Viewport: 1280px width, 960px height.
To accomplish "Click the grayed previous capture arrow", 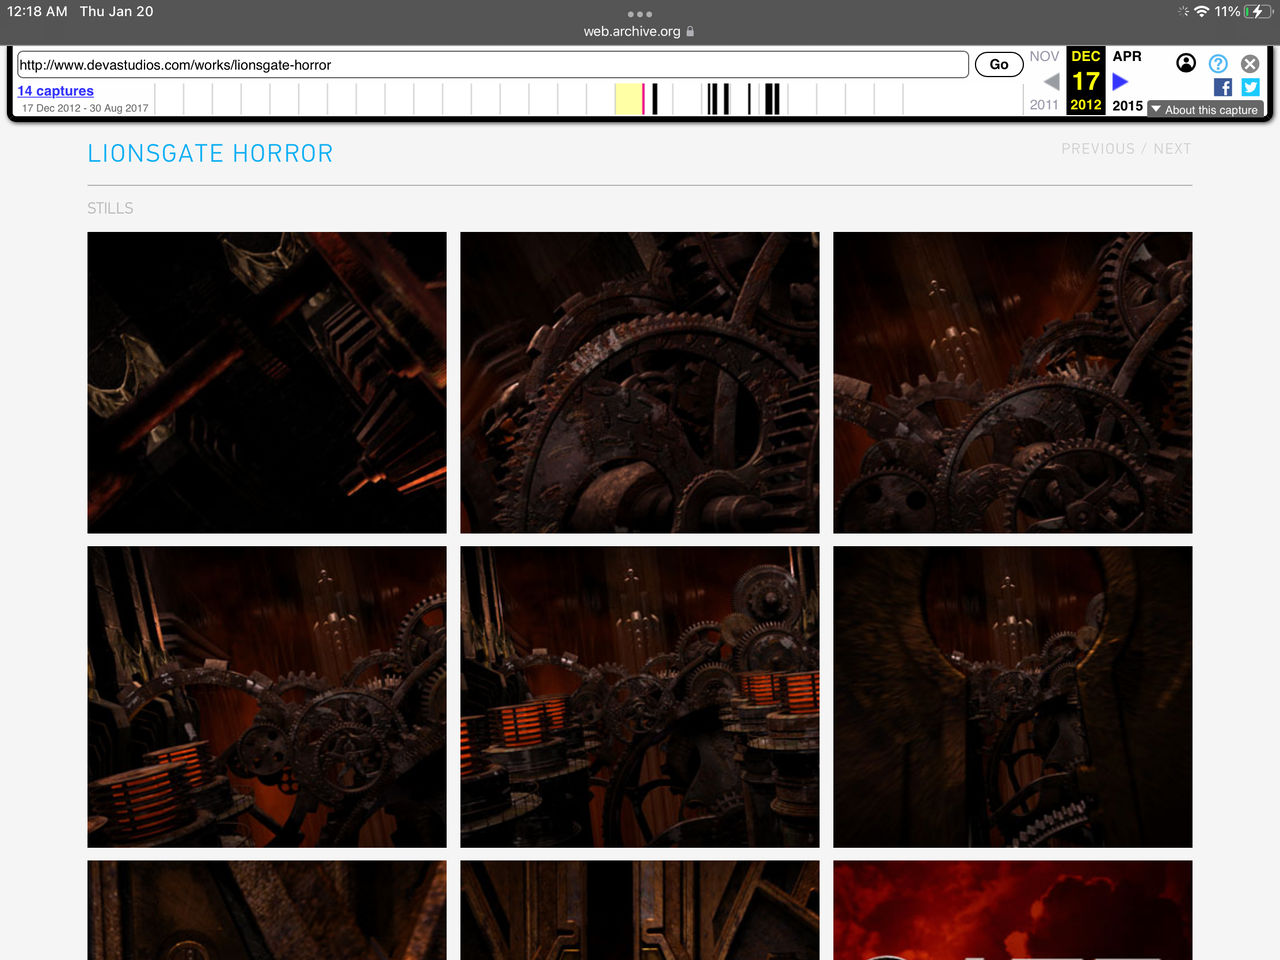I will [x=1051, y=81].
